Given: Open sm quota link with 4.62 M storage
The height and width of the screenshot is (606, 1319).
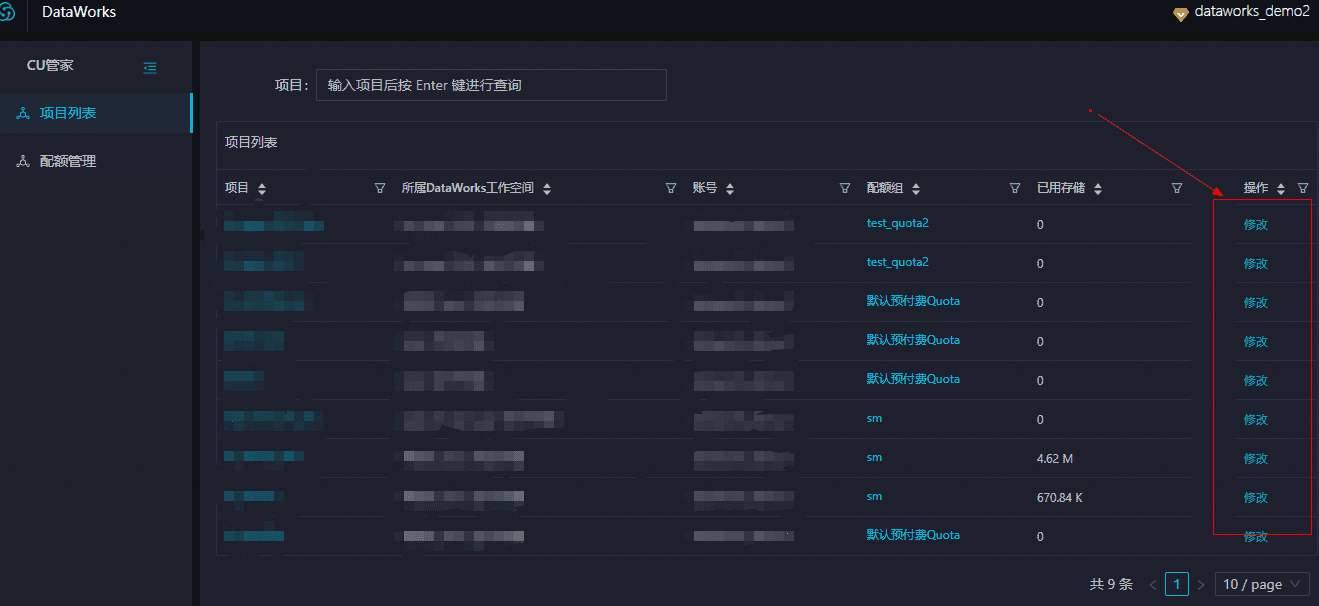Looking at the screenshot, I should coord(875,457).
